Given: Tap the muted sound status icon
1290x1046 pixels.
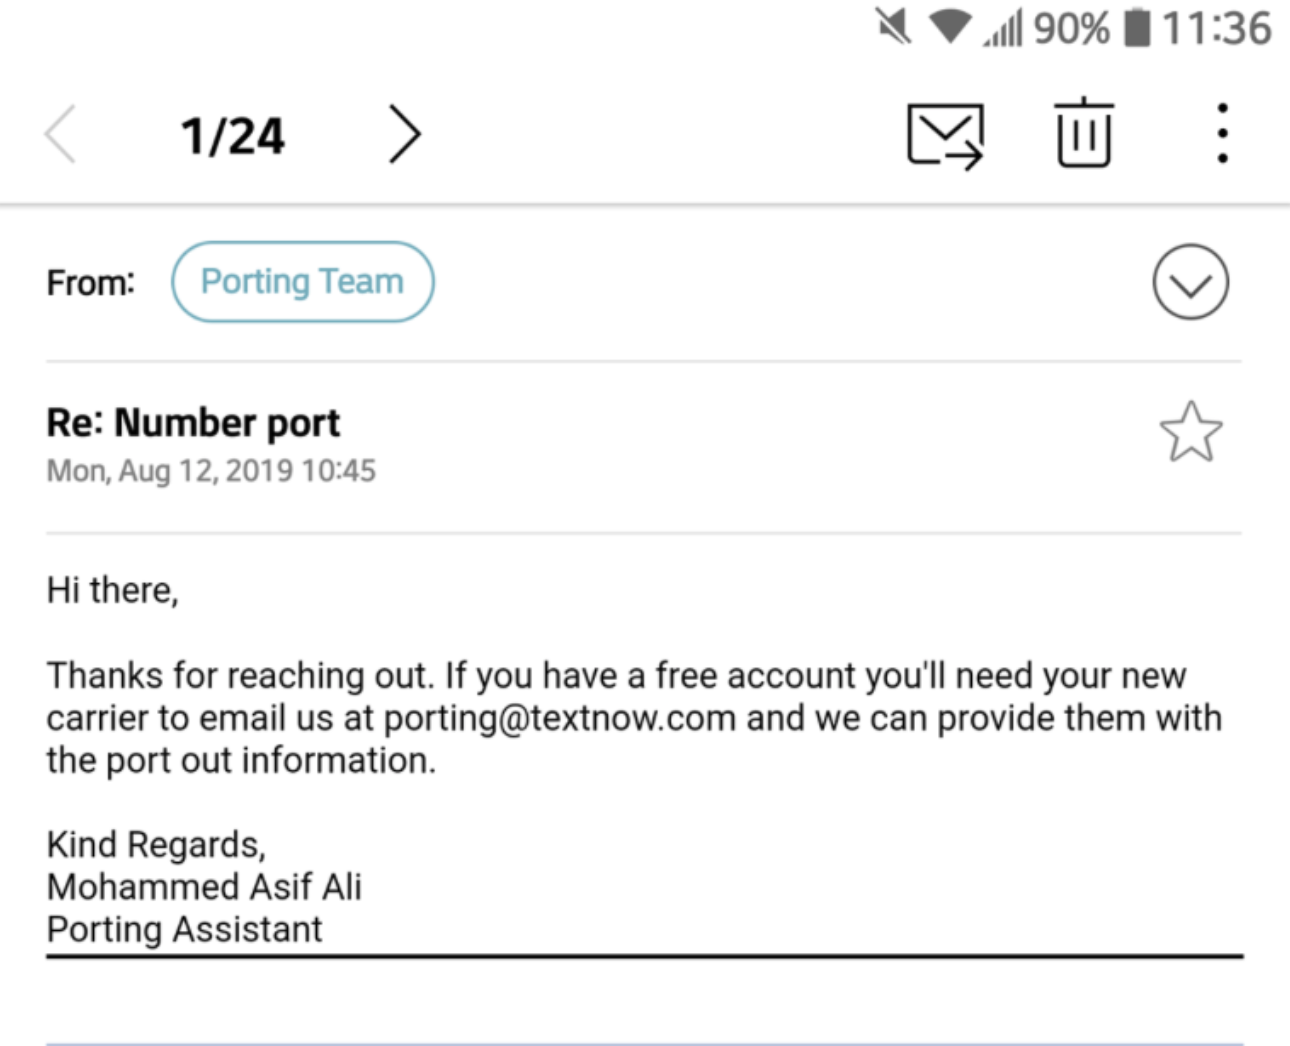Looking at the screenshot, I should click(894, 27).
